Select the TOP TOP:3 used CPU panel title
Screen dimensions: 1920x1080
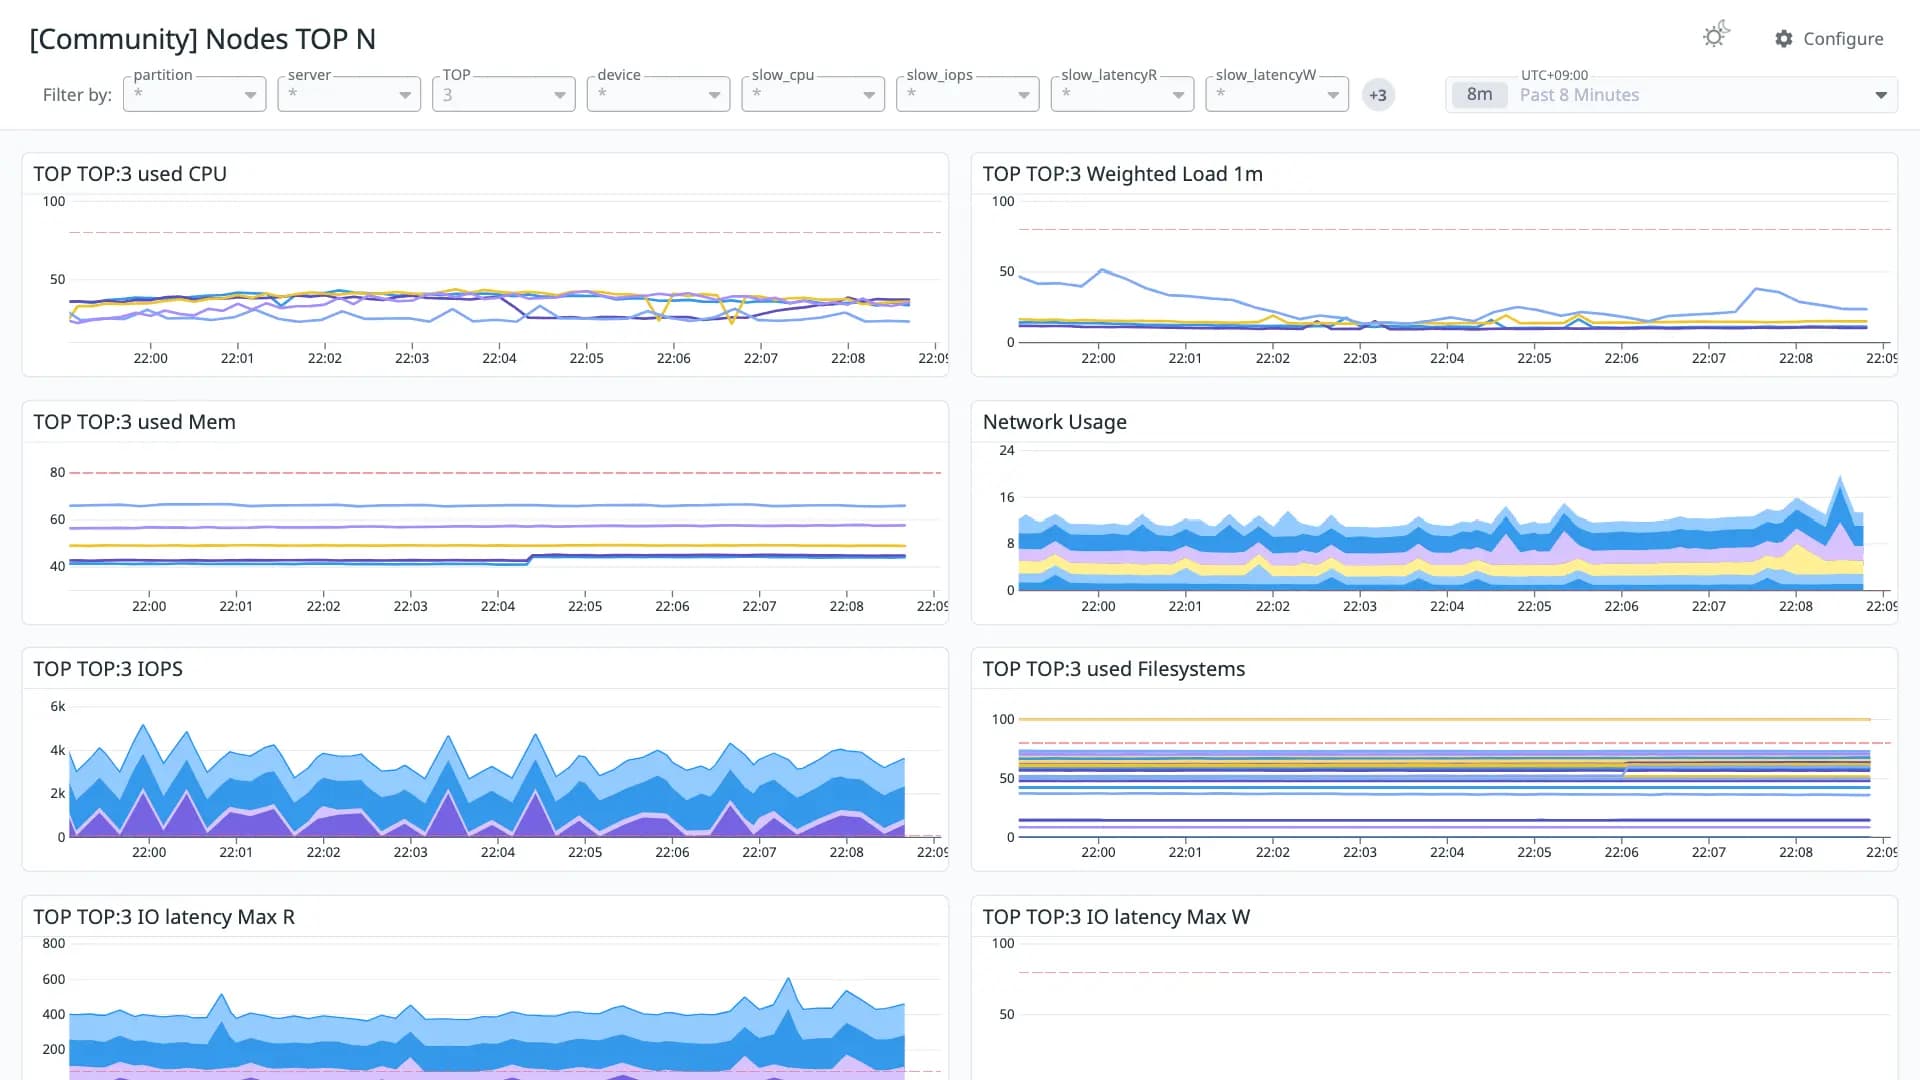[130, 174]
